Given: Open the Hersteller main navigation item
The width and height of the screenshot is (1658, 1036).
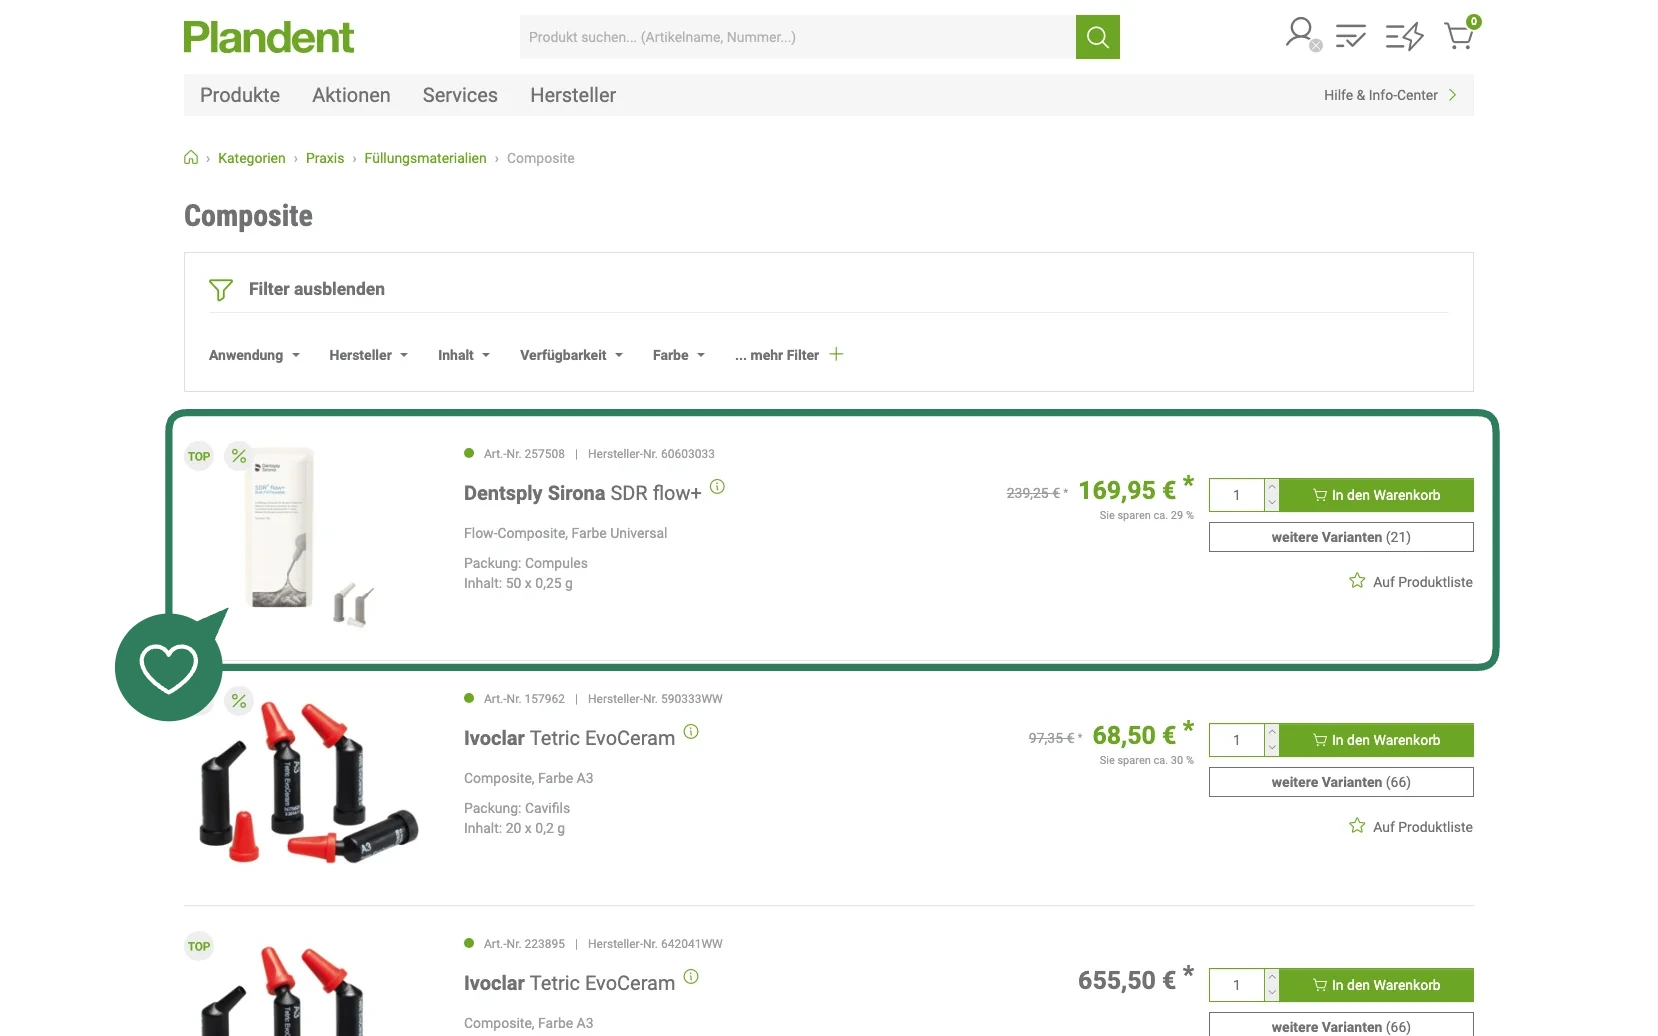Looking at the screenshot, I should (573, 95).
